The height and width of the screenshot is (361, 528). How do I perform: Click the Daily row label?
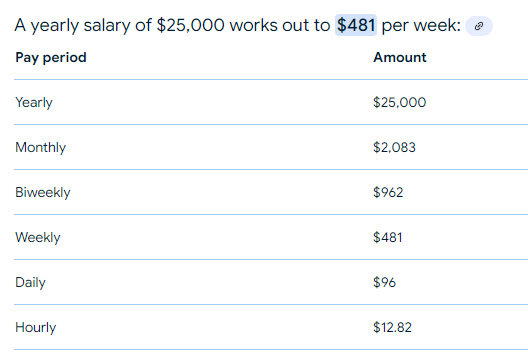tap(30, 283)
